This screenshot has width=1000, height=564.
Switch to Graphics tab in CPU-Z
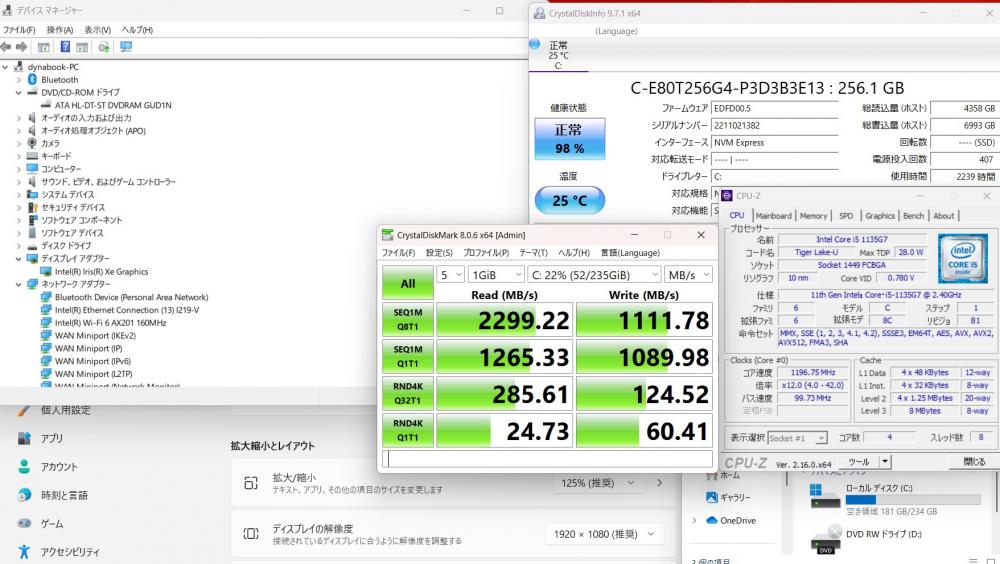click(880, 216)
